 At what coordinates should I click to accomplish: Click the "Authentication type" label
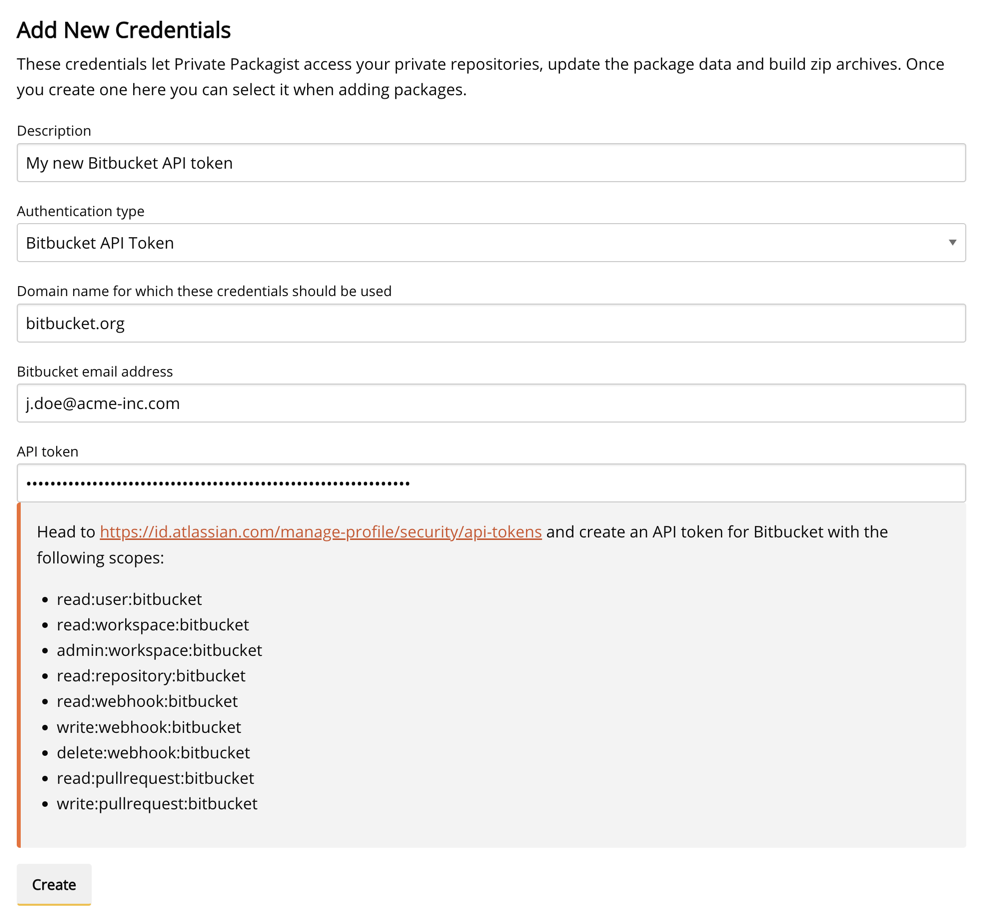pos(81,211)
